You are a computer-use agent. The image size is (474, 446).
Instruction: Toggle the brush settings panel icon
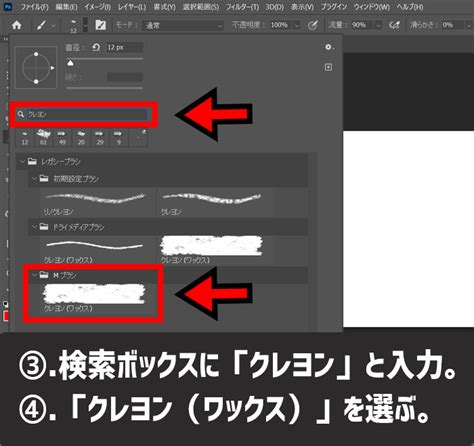tap(101, 25)
